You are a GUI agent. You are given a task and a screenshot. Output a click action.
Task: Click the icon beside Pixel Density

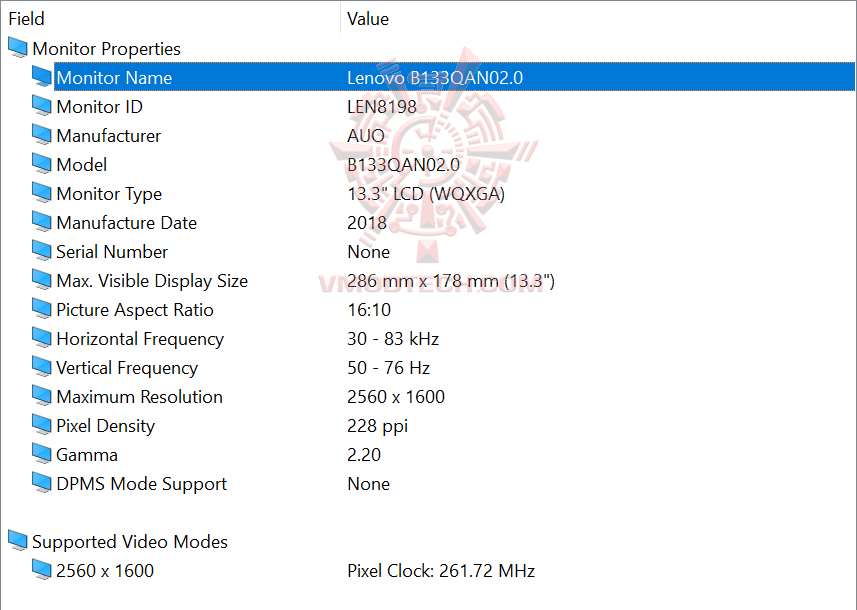(x=42, y=425)
